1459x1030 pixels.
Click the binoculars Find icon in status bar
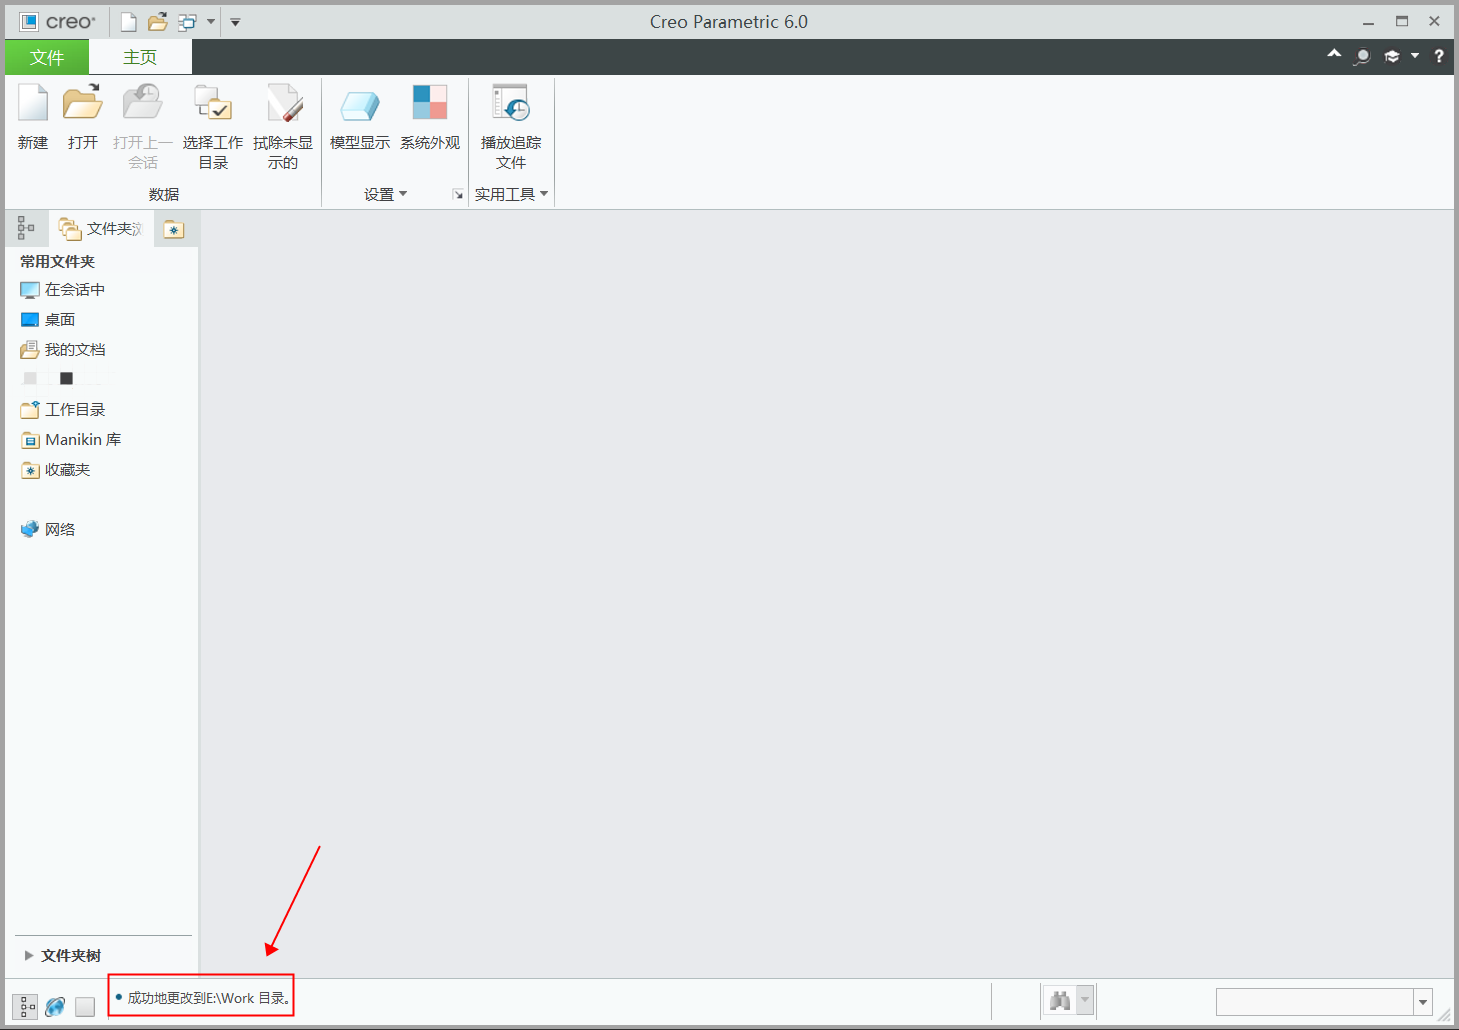point(1060,1000)
